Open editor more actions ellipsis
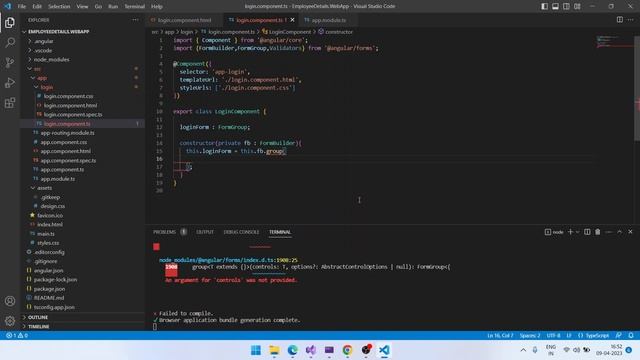Viewport: 640px width, 360px height. point(631,20)
